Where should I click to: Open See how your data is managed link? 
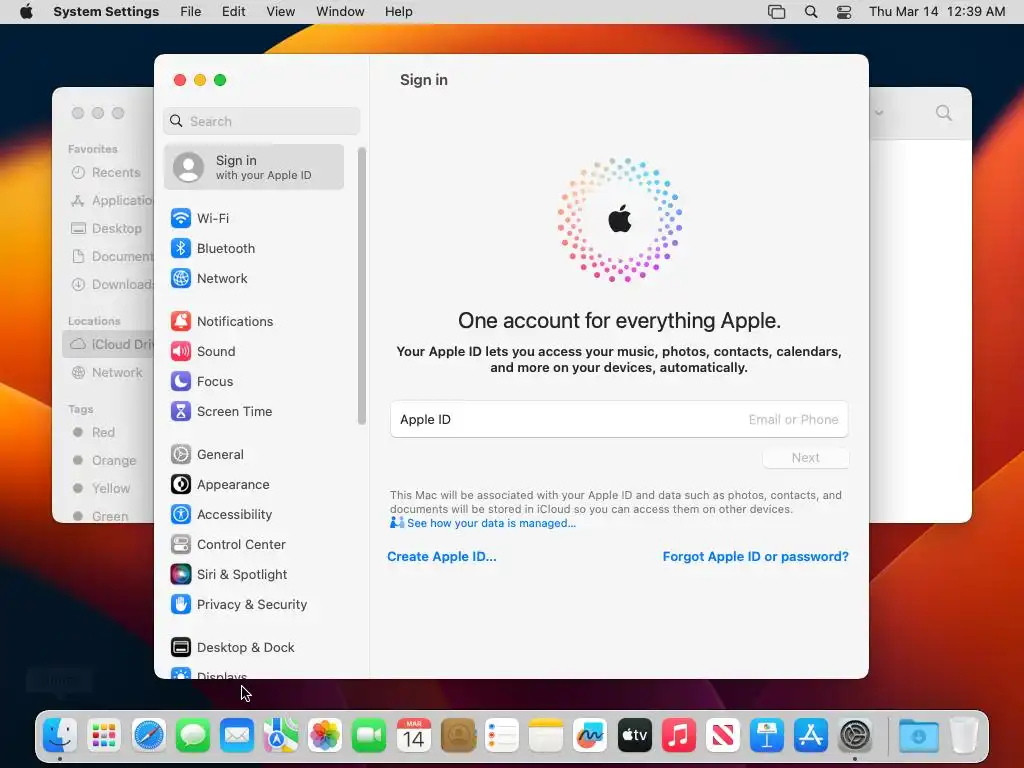tap(491, 523)
